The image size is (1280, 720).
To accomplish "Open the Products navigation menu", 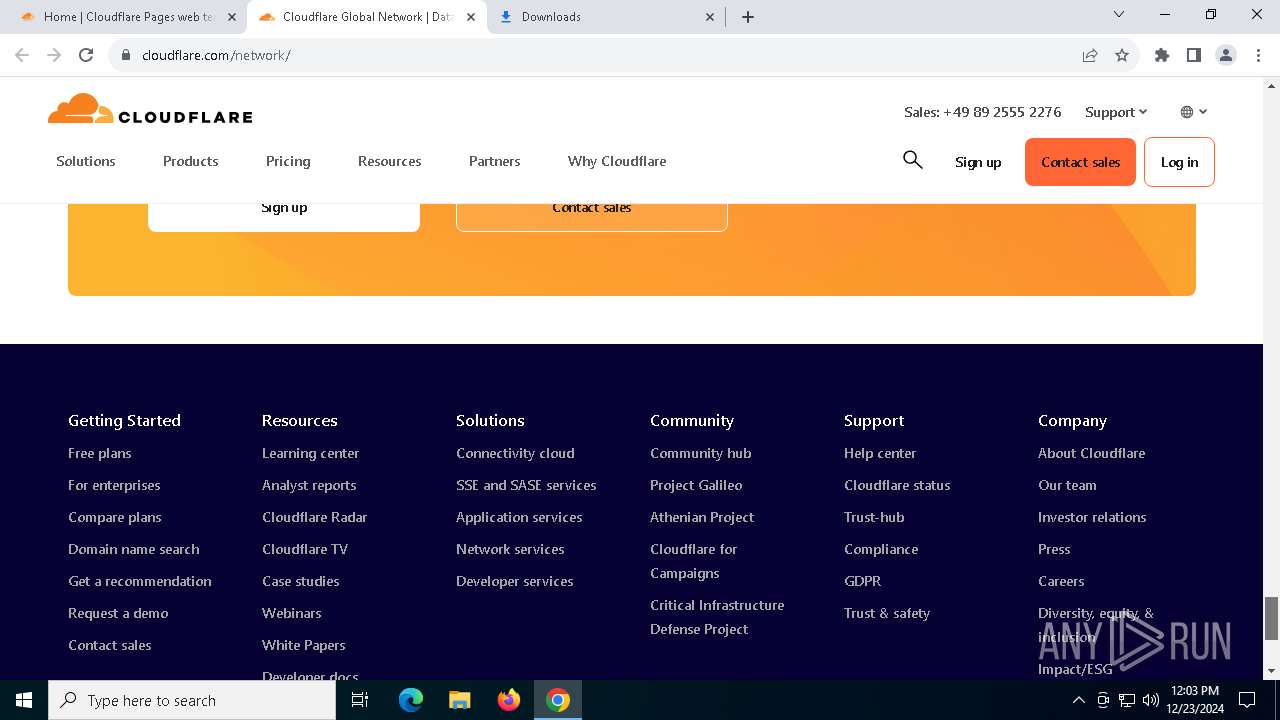I will pos(191,161).
